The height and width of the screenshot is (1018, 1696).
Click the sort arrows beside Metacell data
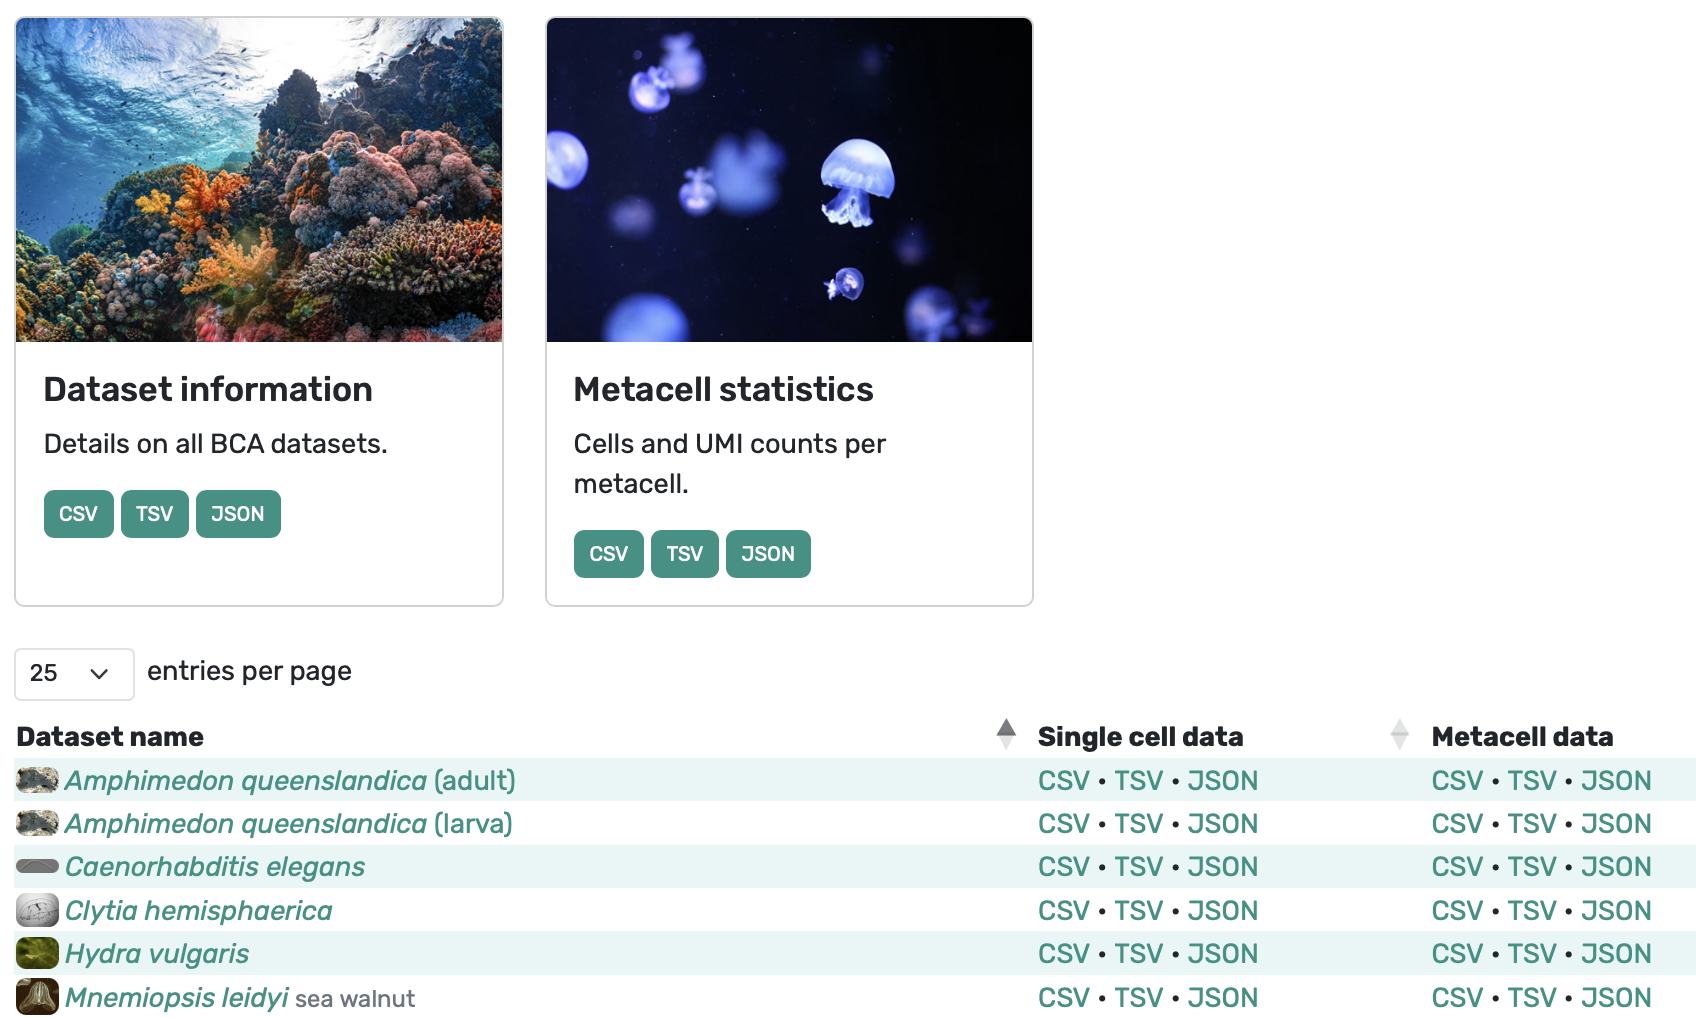[1399, 734]
